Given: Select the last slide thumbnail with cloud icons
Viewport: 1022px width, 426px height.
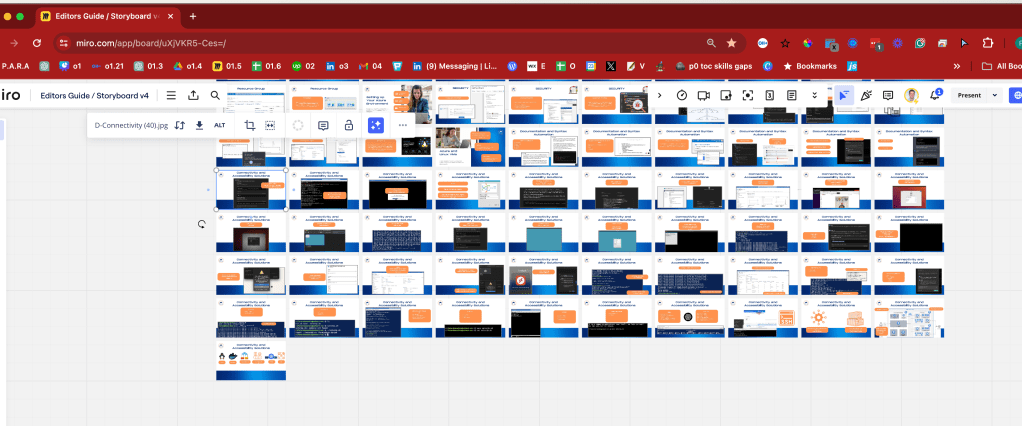Looking at the screenshot, I should (251, 361).
